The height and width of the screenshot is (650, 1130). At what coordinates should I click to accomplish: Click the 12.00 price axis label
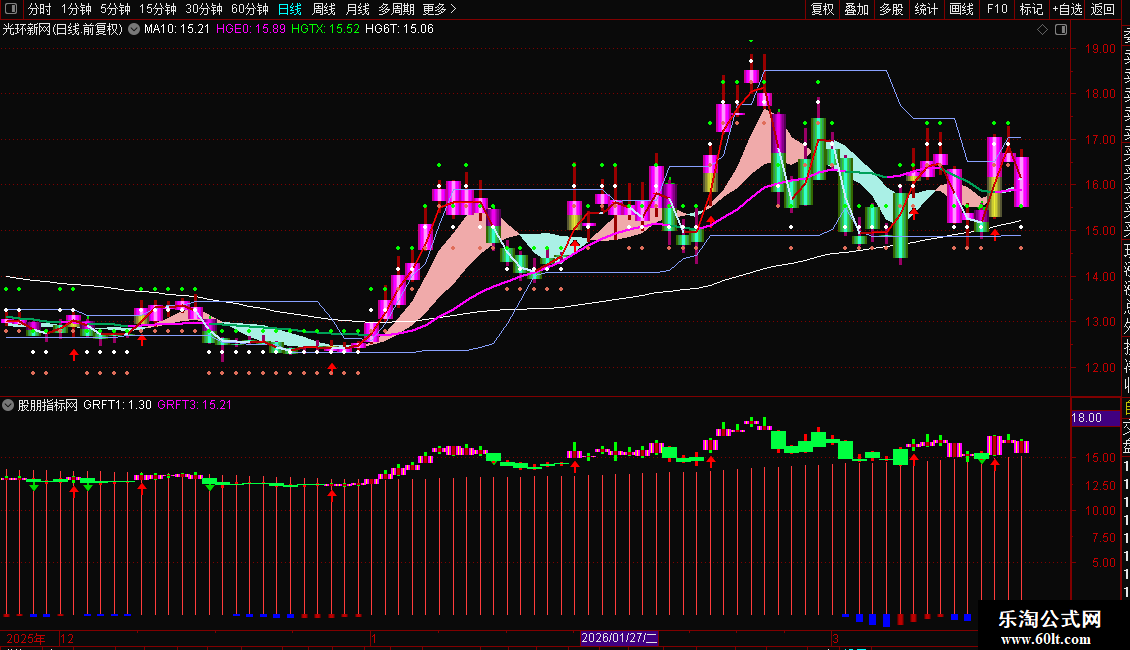click(1100, 368)
